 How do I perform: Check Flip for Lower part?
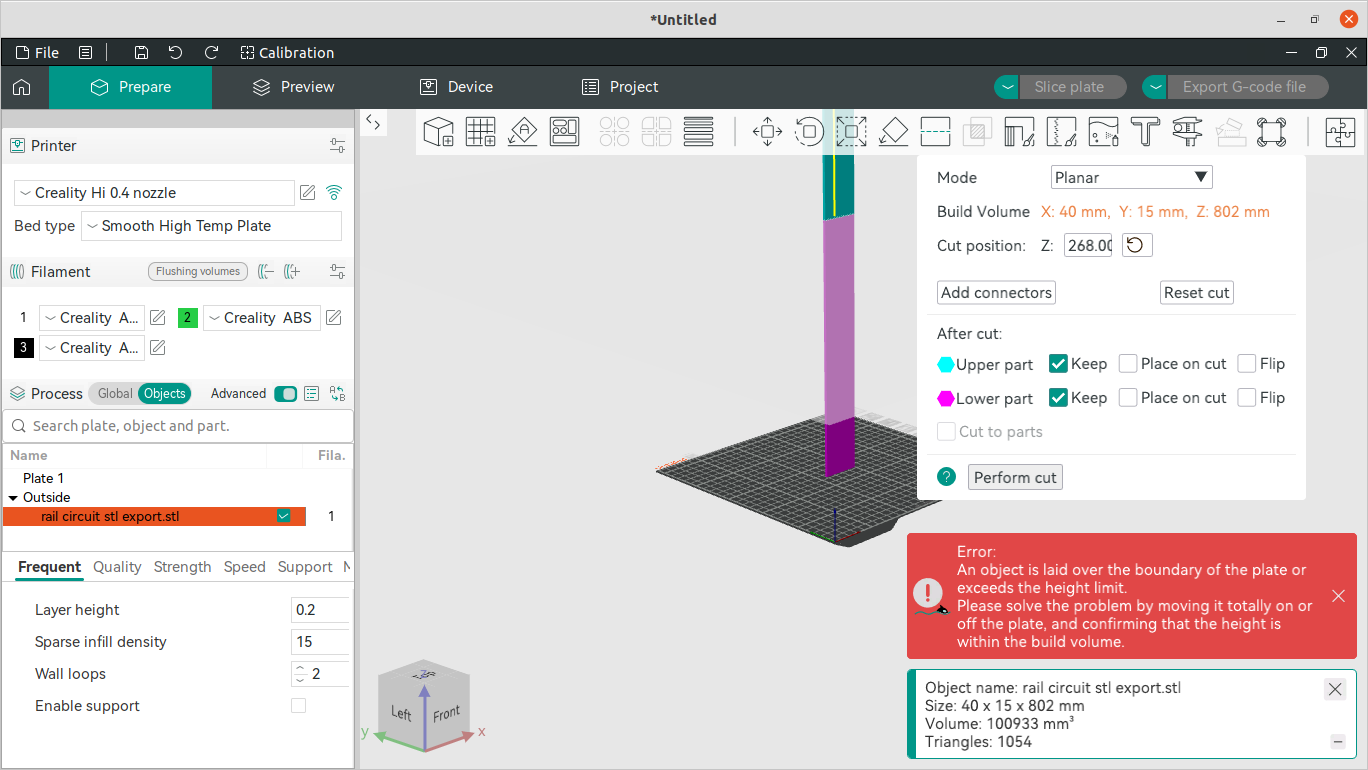coord(1247,398)
